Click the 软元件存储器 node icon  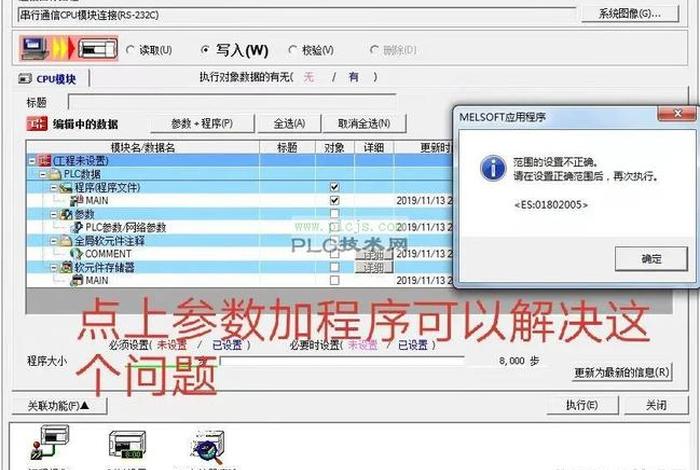[x=66, y=267]
